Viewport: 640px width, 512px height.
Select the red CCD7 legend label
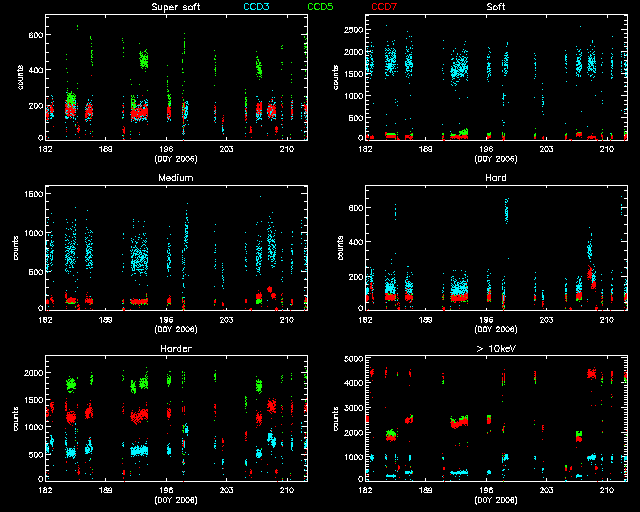(384, 7)
